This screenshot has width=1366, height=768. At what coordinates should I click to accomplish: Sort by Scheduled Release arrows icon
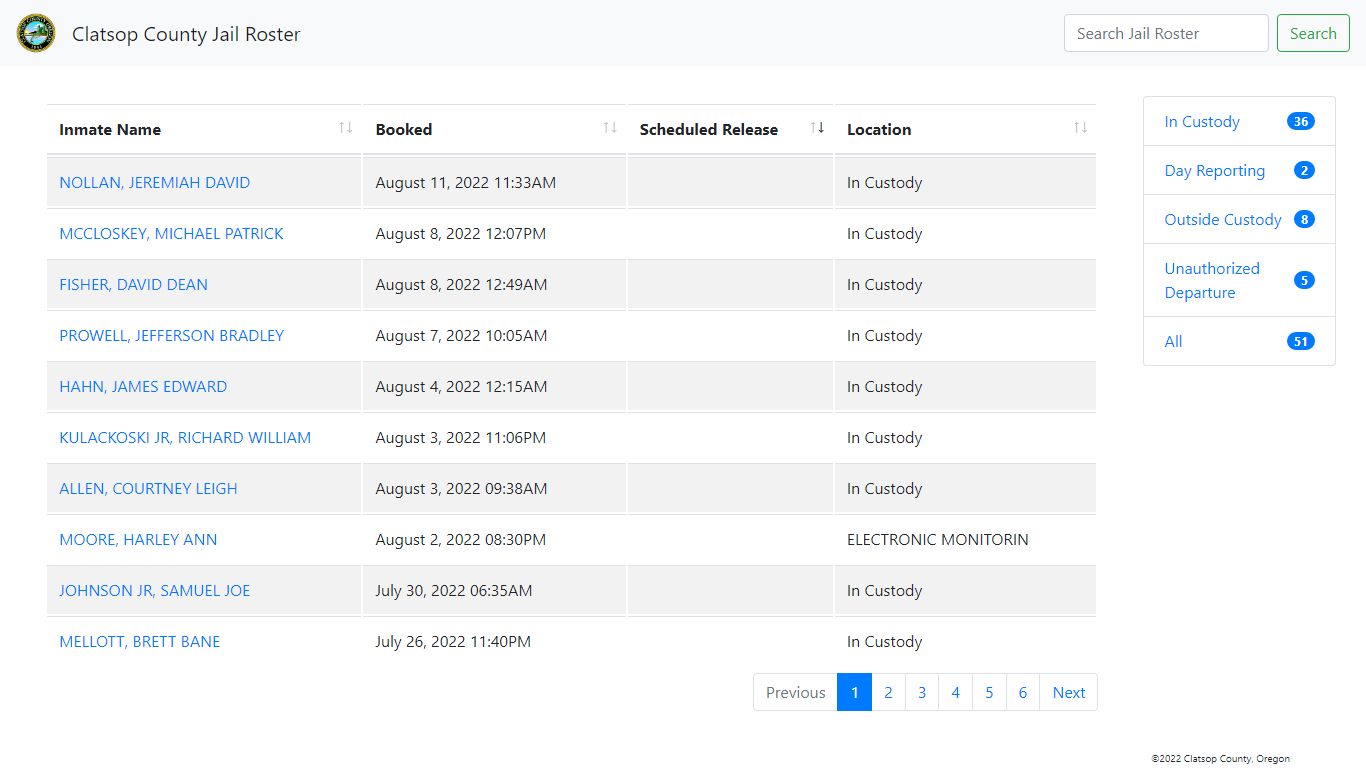[817, 128]
